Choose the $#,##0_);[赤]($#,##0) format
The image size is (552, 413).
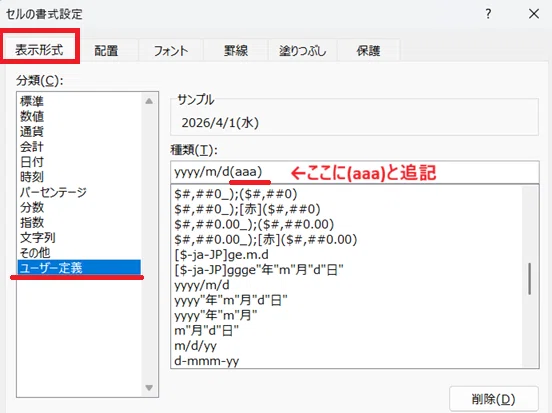[347, 209]
